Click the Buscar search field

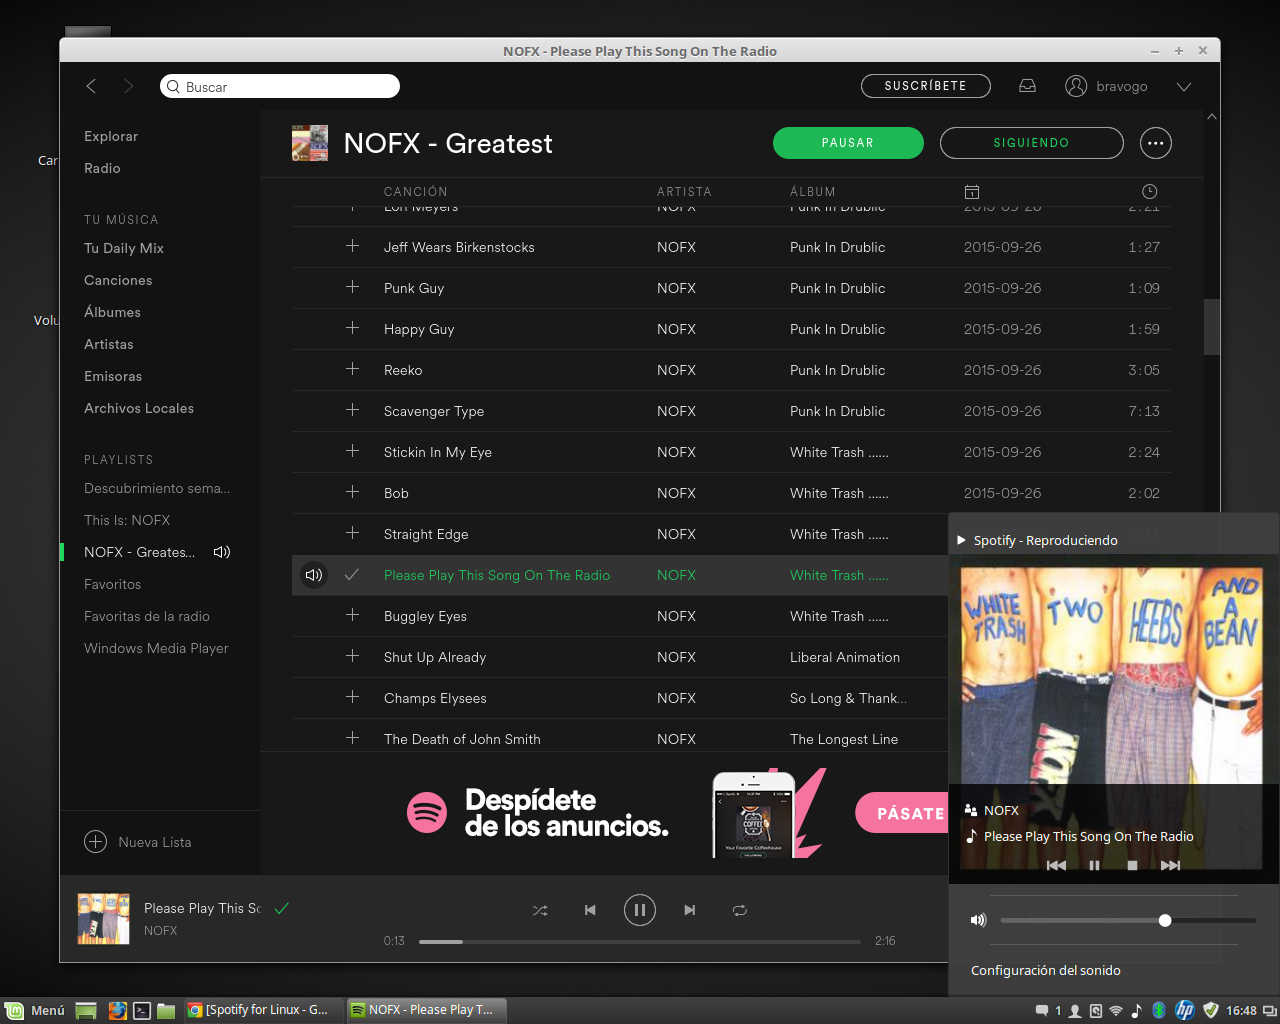pos(280,86)
